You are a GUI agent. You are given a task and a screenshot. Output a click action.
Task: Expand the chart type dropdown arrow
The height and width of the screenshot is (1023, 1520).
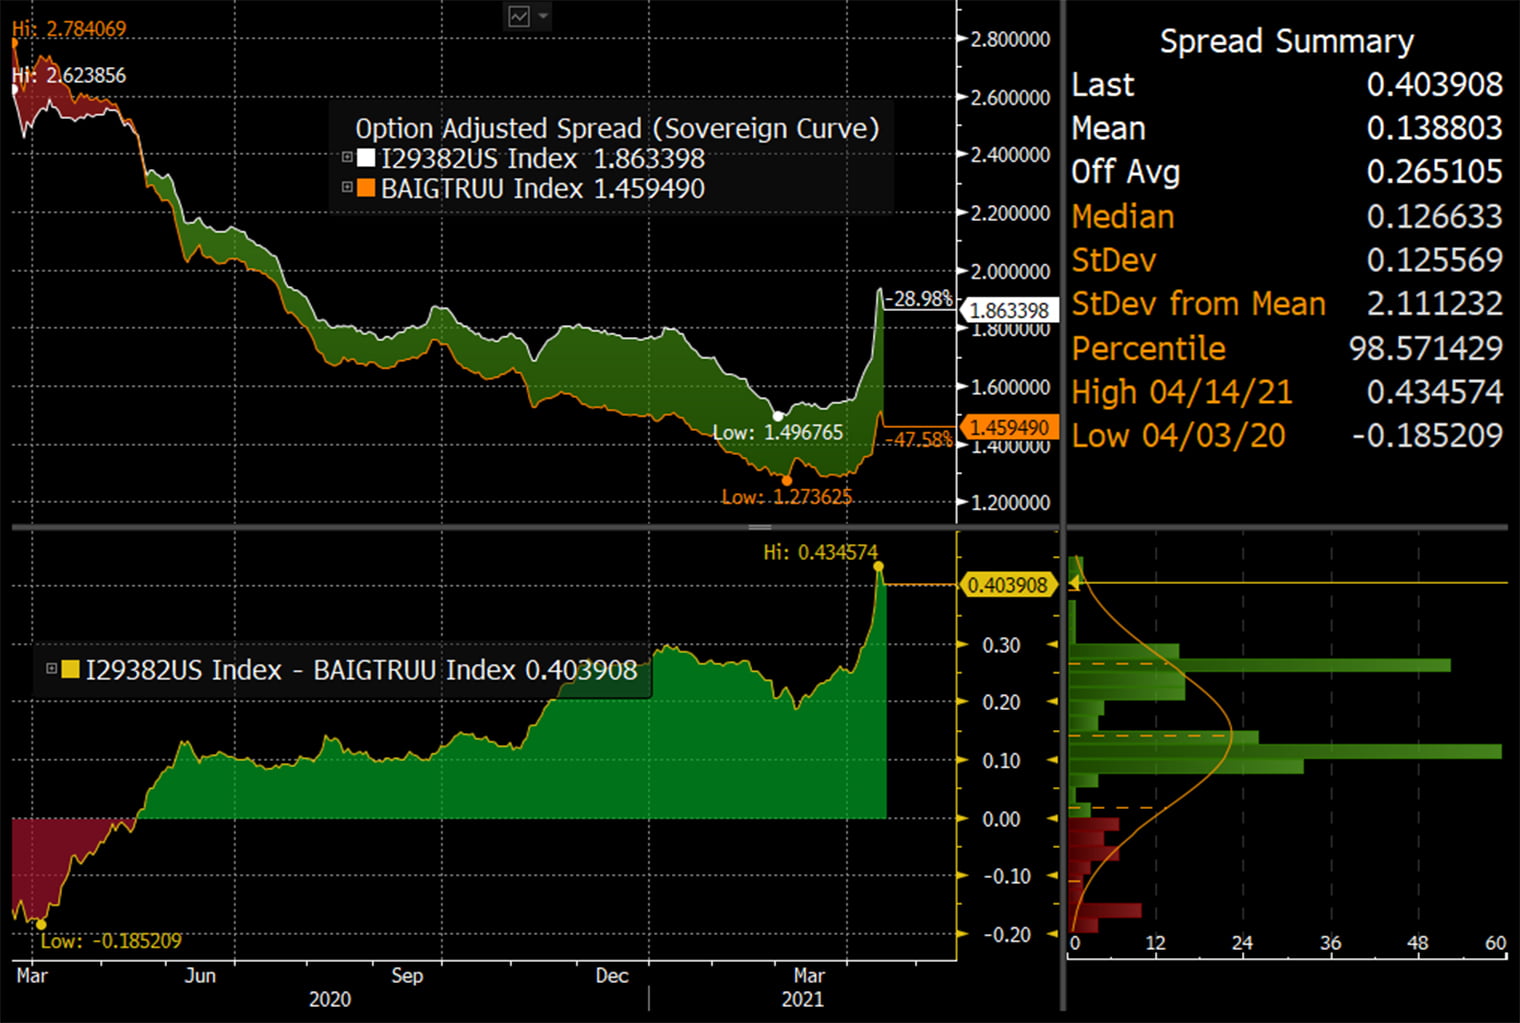pyautogui.click(x=543, y=16)
